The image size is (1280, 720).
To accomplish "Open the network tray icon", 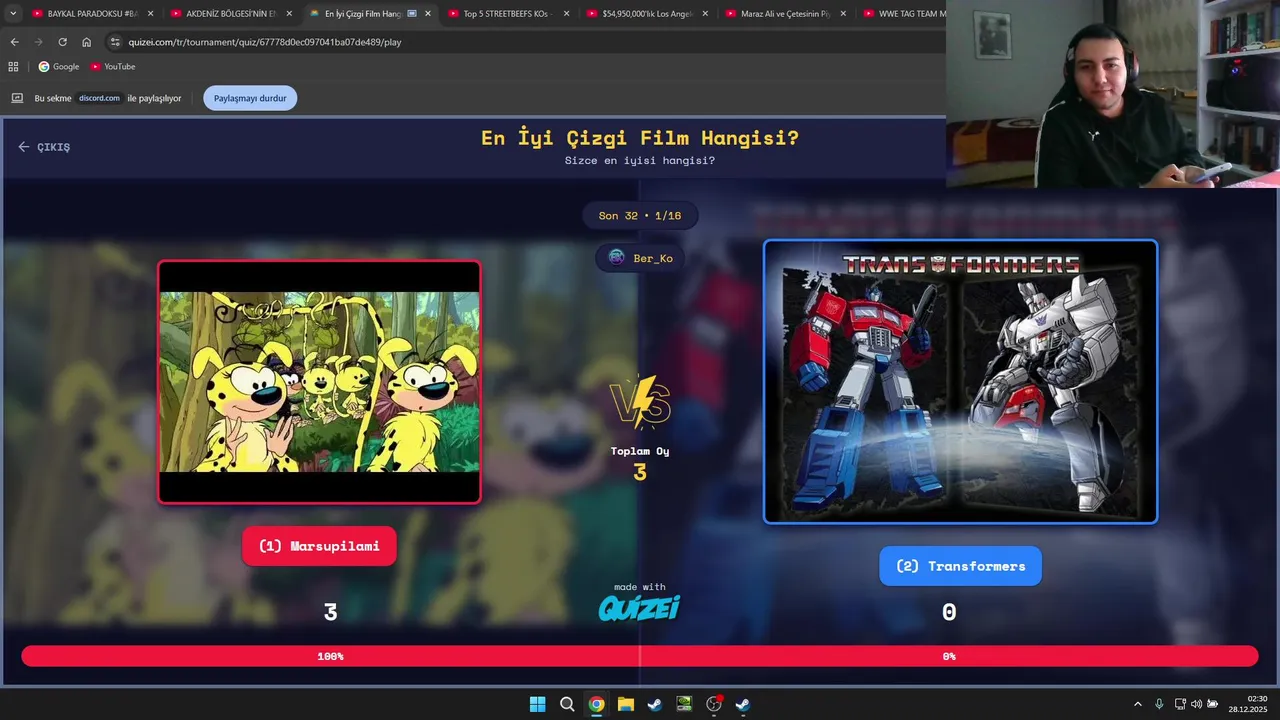I will click(1180, 704).
